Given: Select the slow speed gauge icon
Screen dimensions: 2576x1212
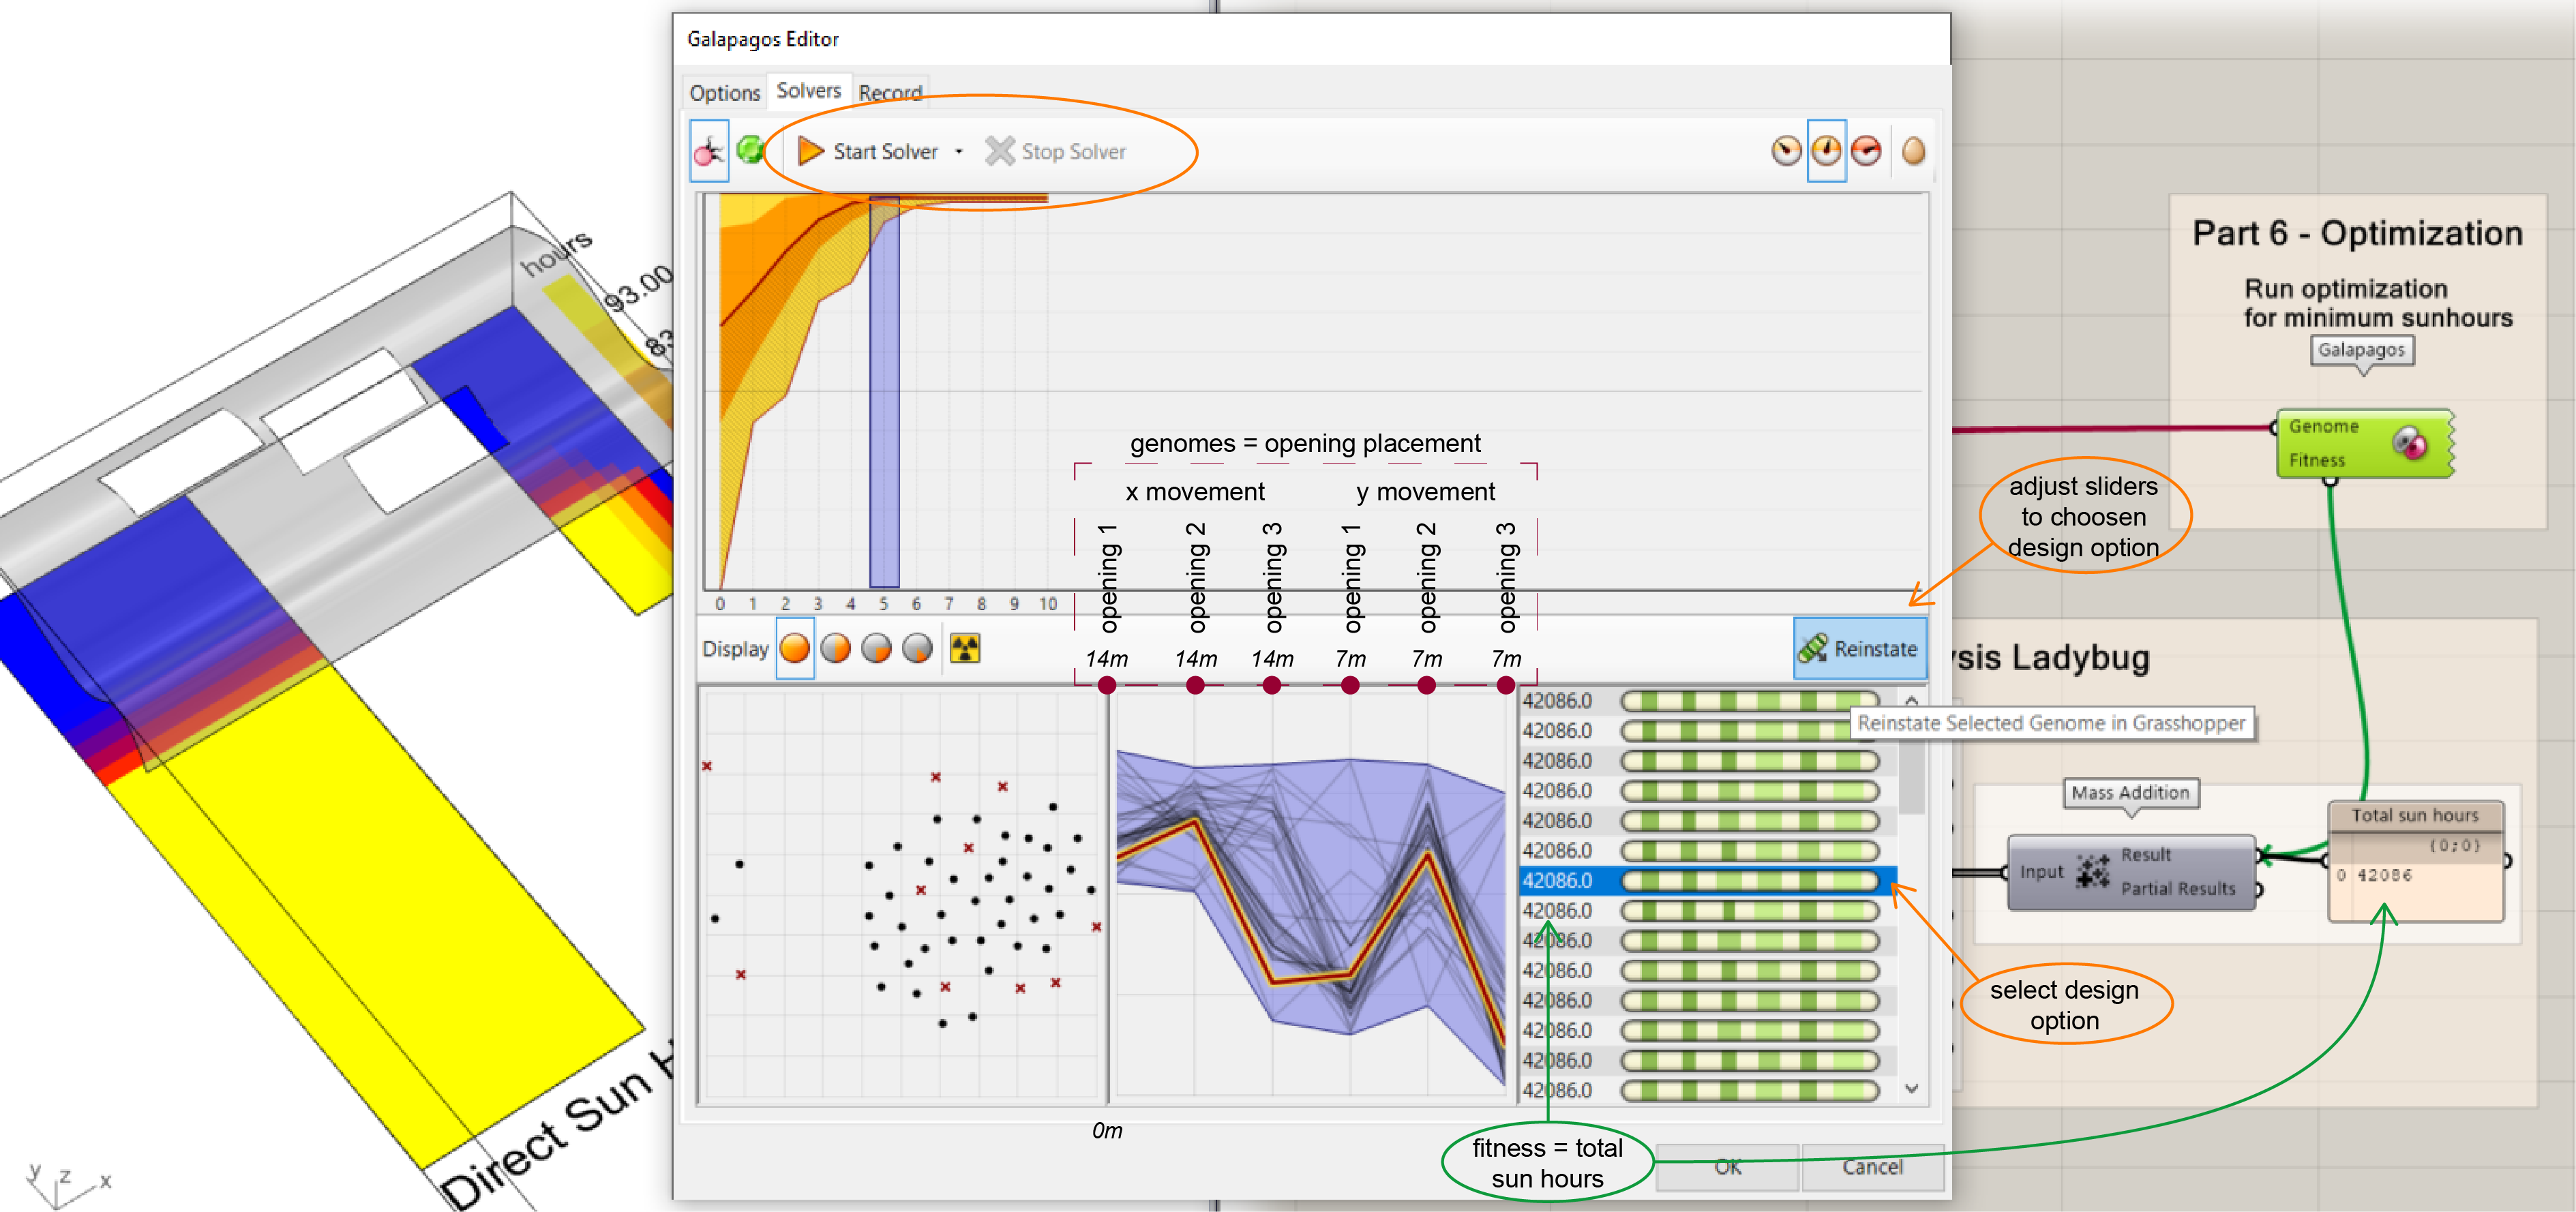Looking at the screenshot, I should pos(1786,152).
